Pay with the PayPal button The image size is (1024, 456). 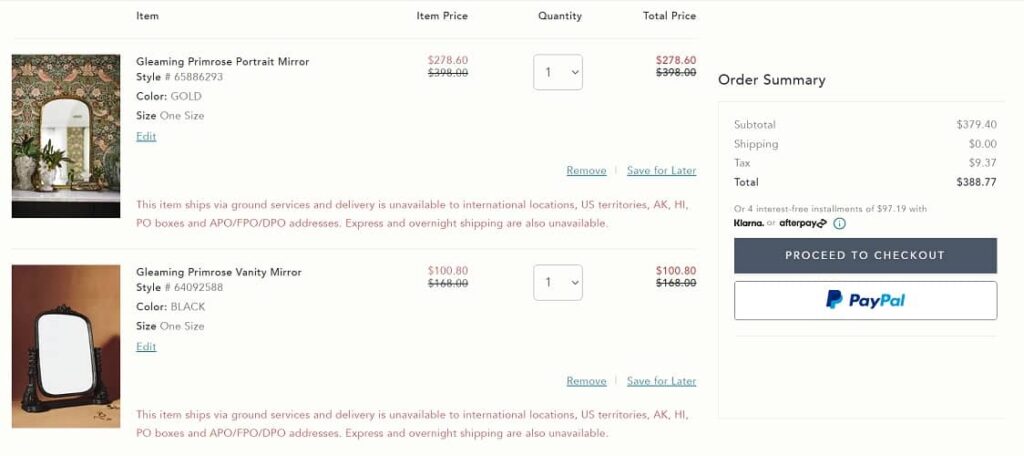tap(865, 300)
